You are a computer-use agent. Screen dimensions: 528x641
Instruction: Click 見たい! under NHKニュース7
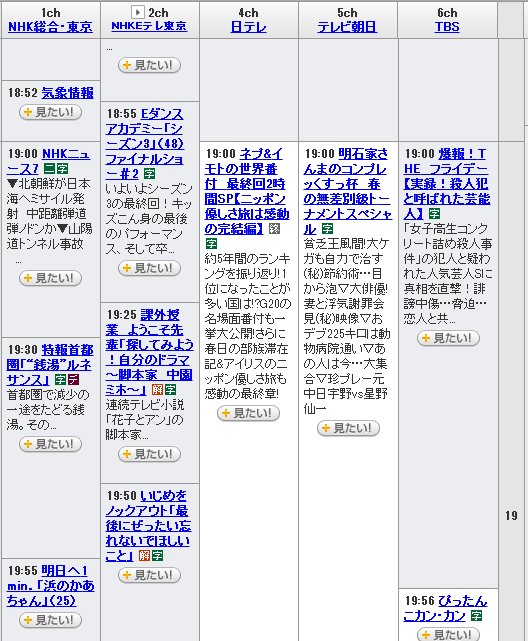click(x=50, y=278)
